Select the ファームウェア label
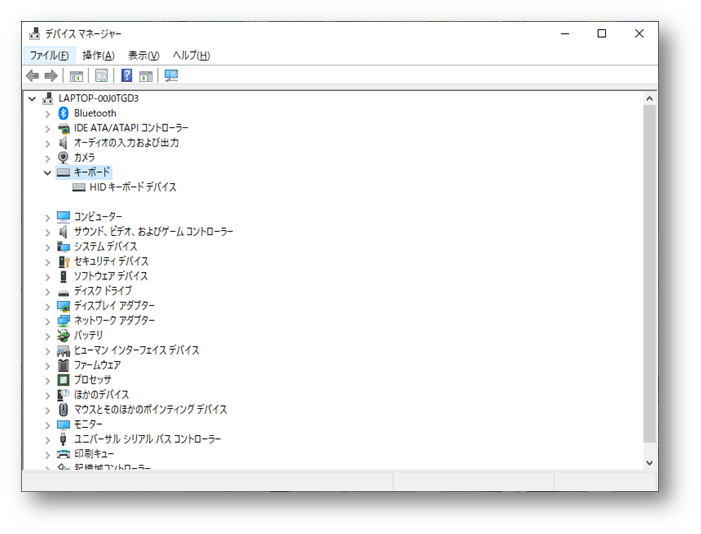Viewport: 701px width, 534px height. (x=97, y=365)
